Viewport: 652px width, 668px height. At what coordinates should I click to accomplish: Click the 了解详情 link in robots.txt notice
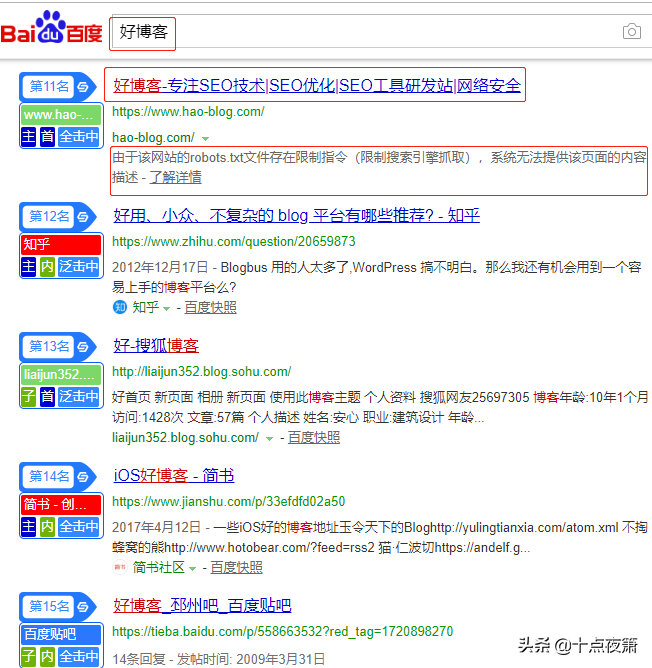pos(175,177)
